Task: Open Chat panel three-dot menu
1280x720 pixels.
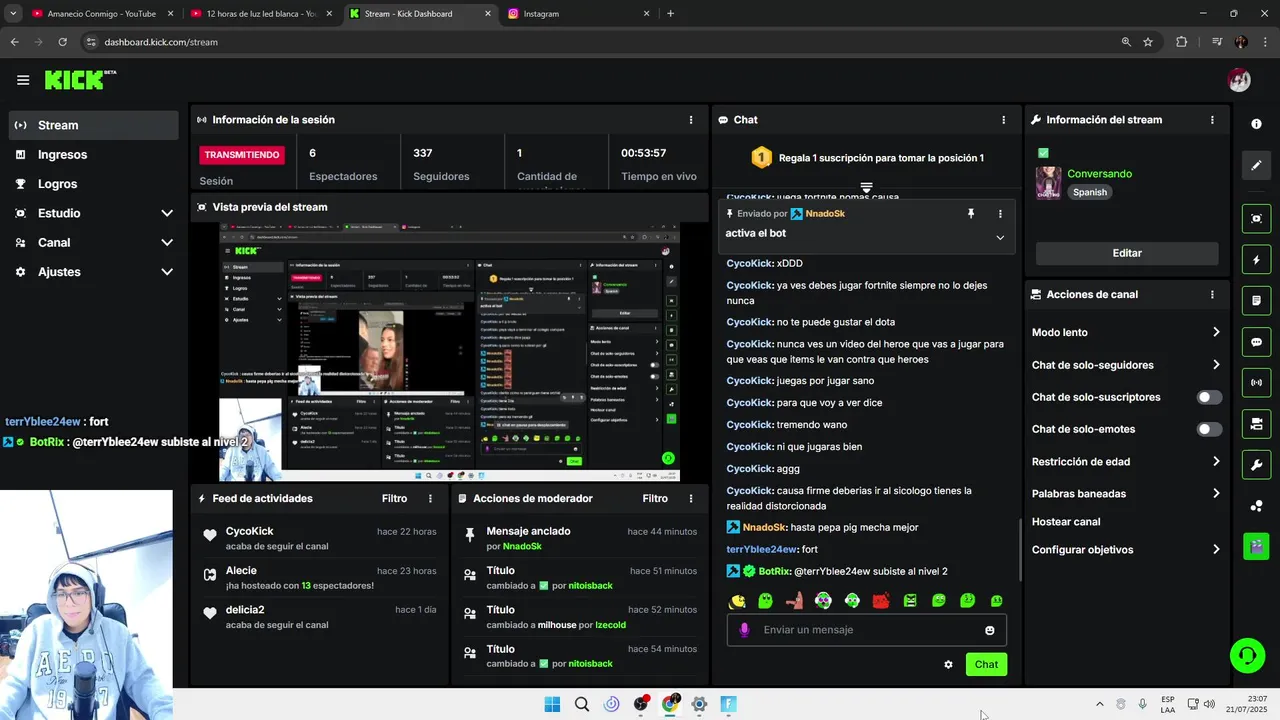Action: [x=1004, y=120]
